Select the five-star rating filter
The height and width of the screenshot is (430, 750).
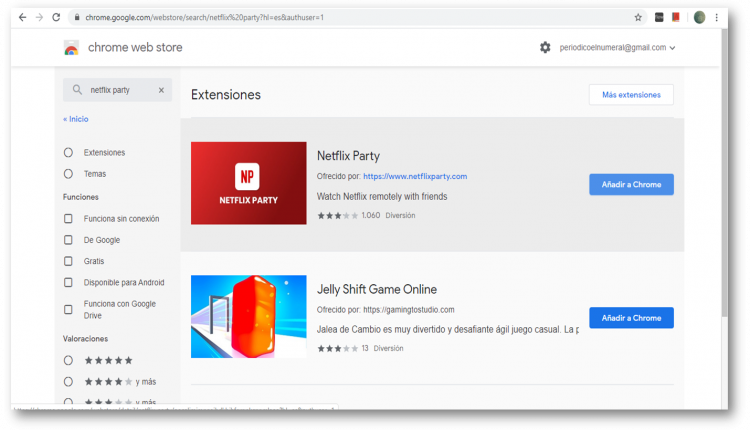(x=68, y=360)
